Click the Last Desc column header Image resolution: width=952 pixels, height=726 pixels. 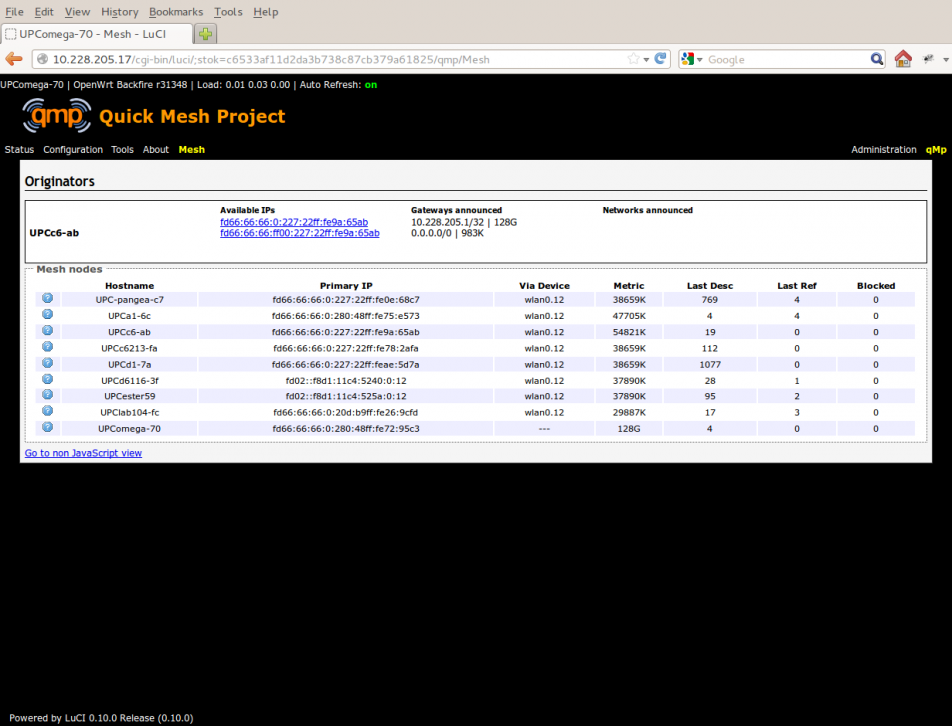tap(710, 286)
